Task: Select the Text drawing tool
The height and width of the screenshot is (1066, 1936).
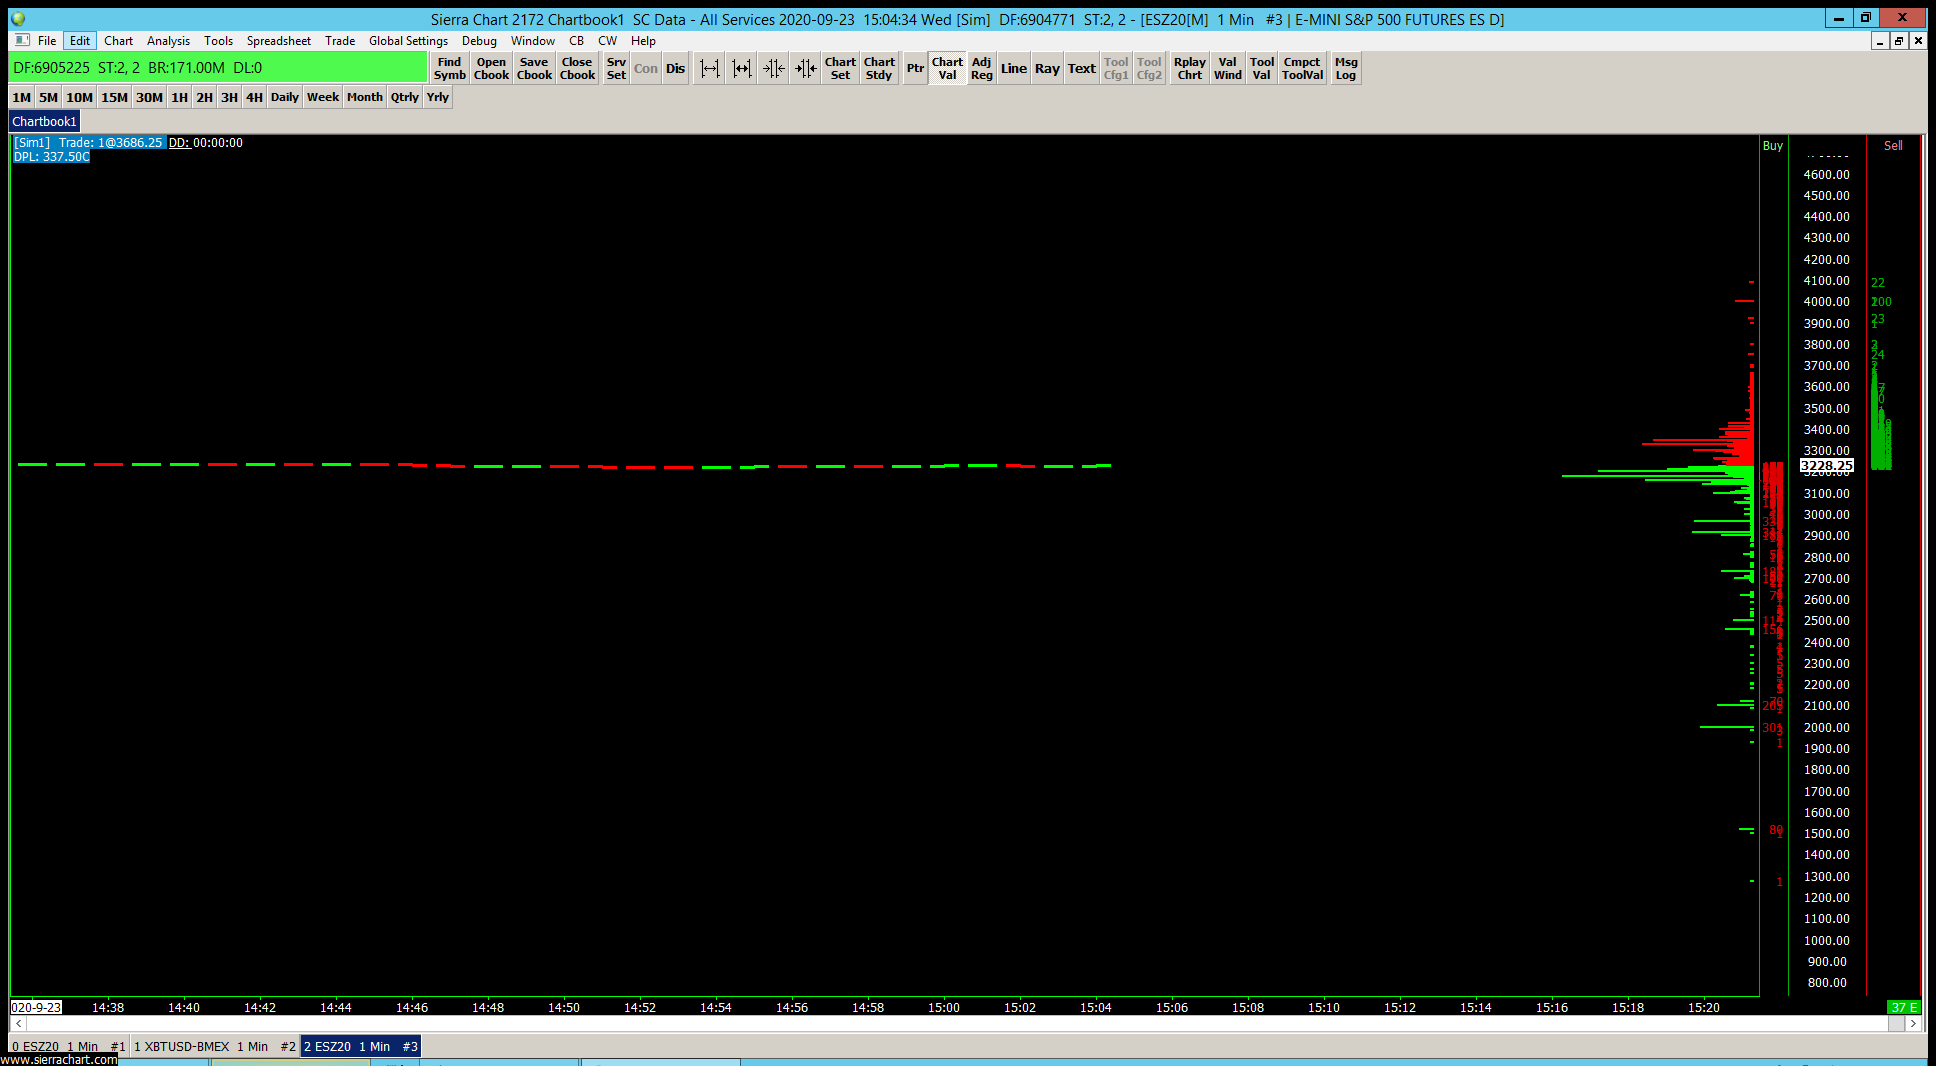Action: click(1082, 68)
